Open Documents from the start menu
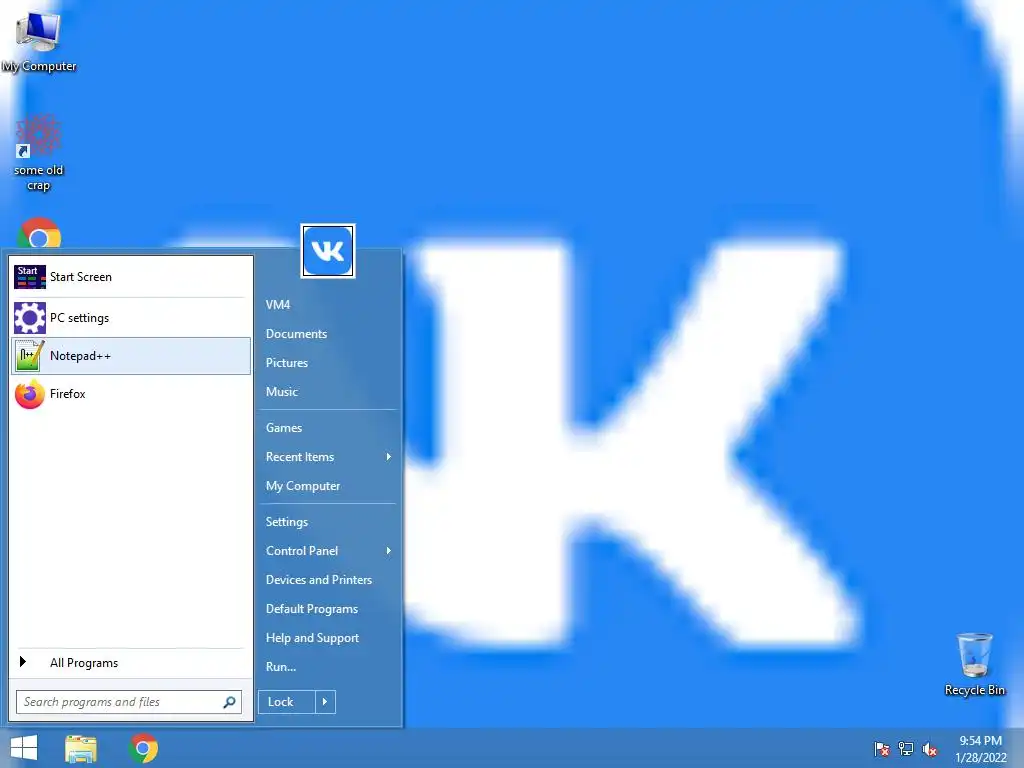Screen dimensions: 1024x768 (x=296, y=334)
